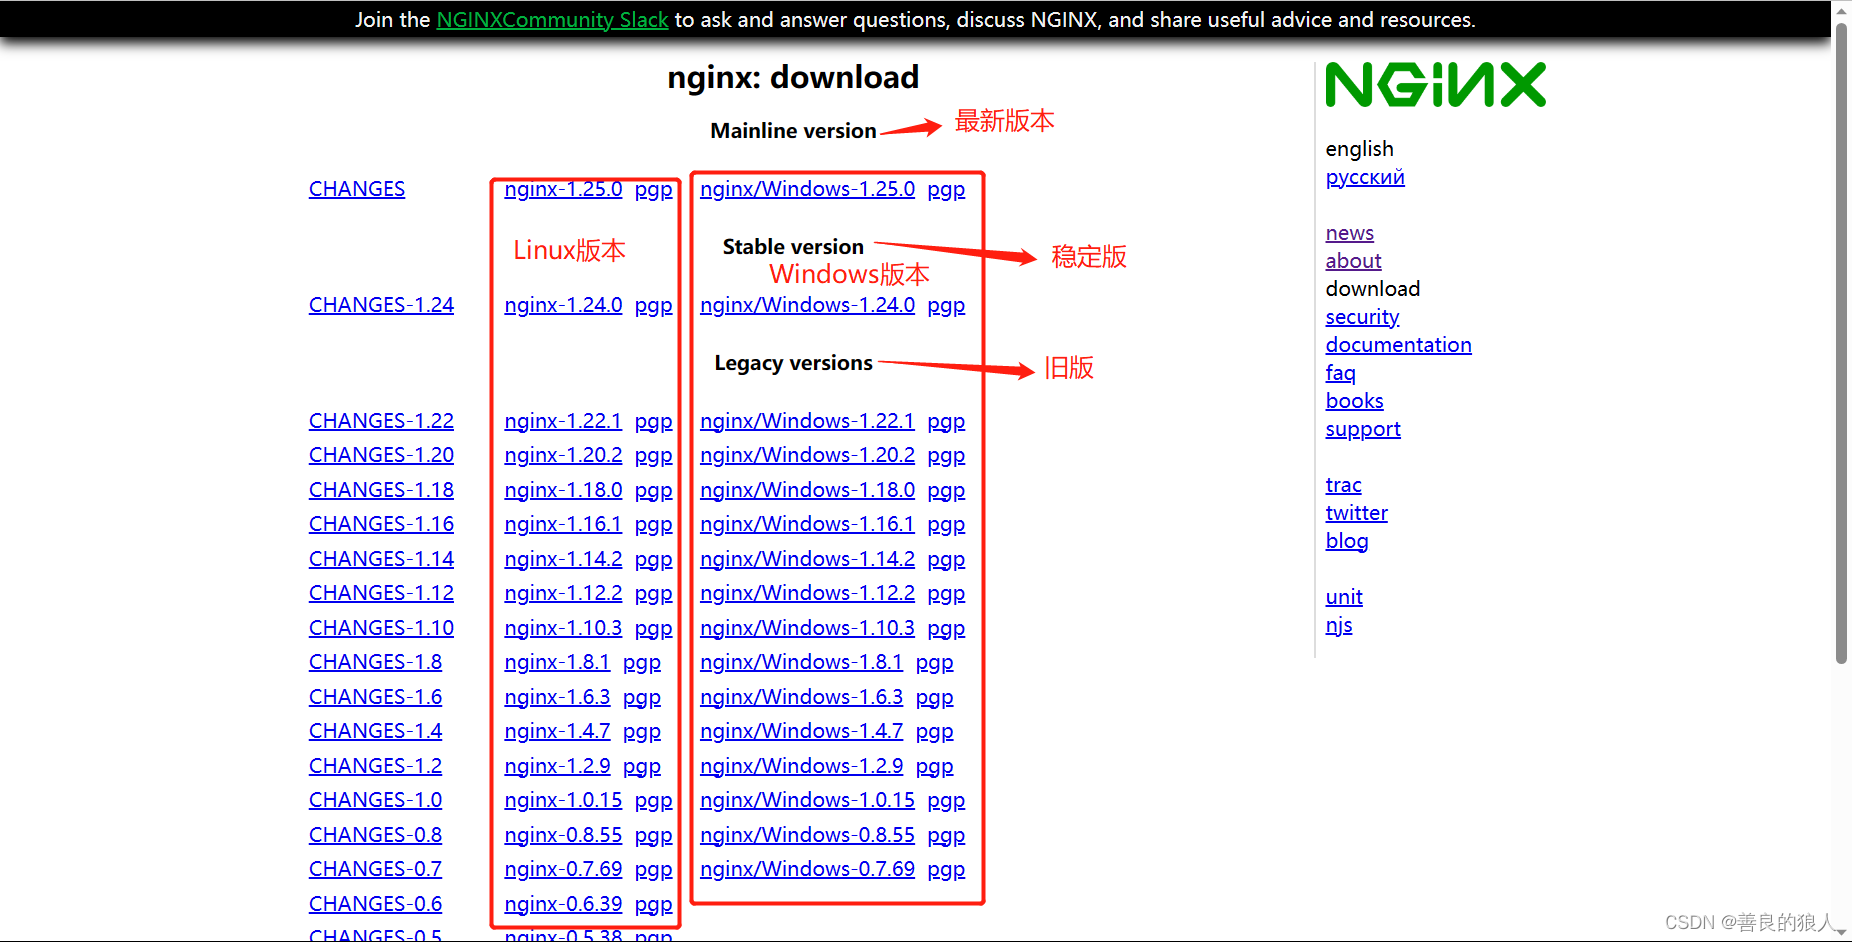1852x942 pixels.
Task: Open CHANGES-1.16 link
Action: (381, 524)
